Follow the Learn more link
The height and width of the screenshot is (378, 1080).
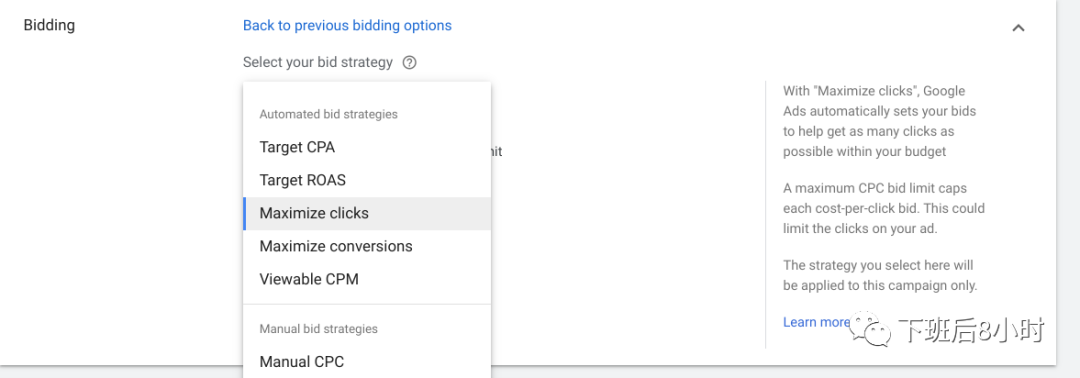point(816,322)
